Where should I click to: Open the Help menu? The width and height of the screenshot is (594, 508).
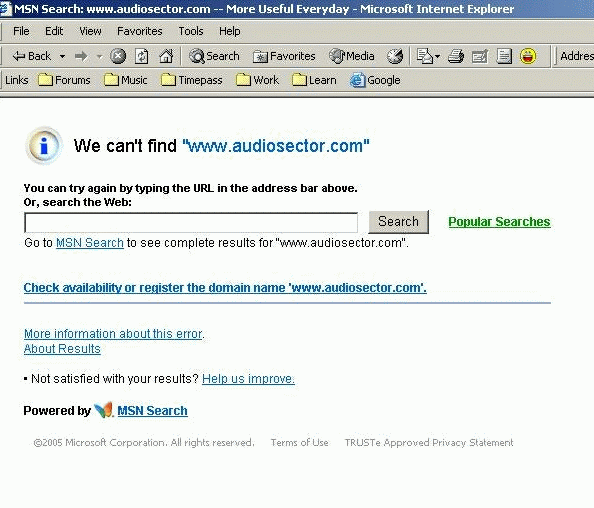[230, 31]
